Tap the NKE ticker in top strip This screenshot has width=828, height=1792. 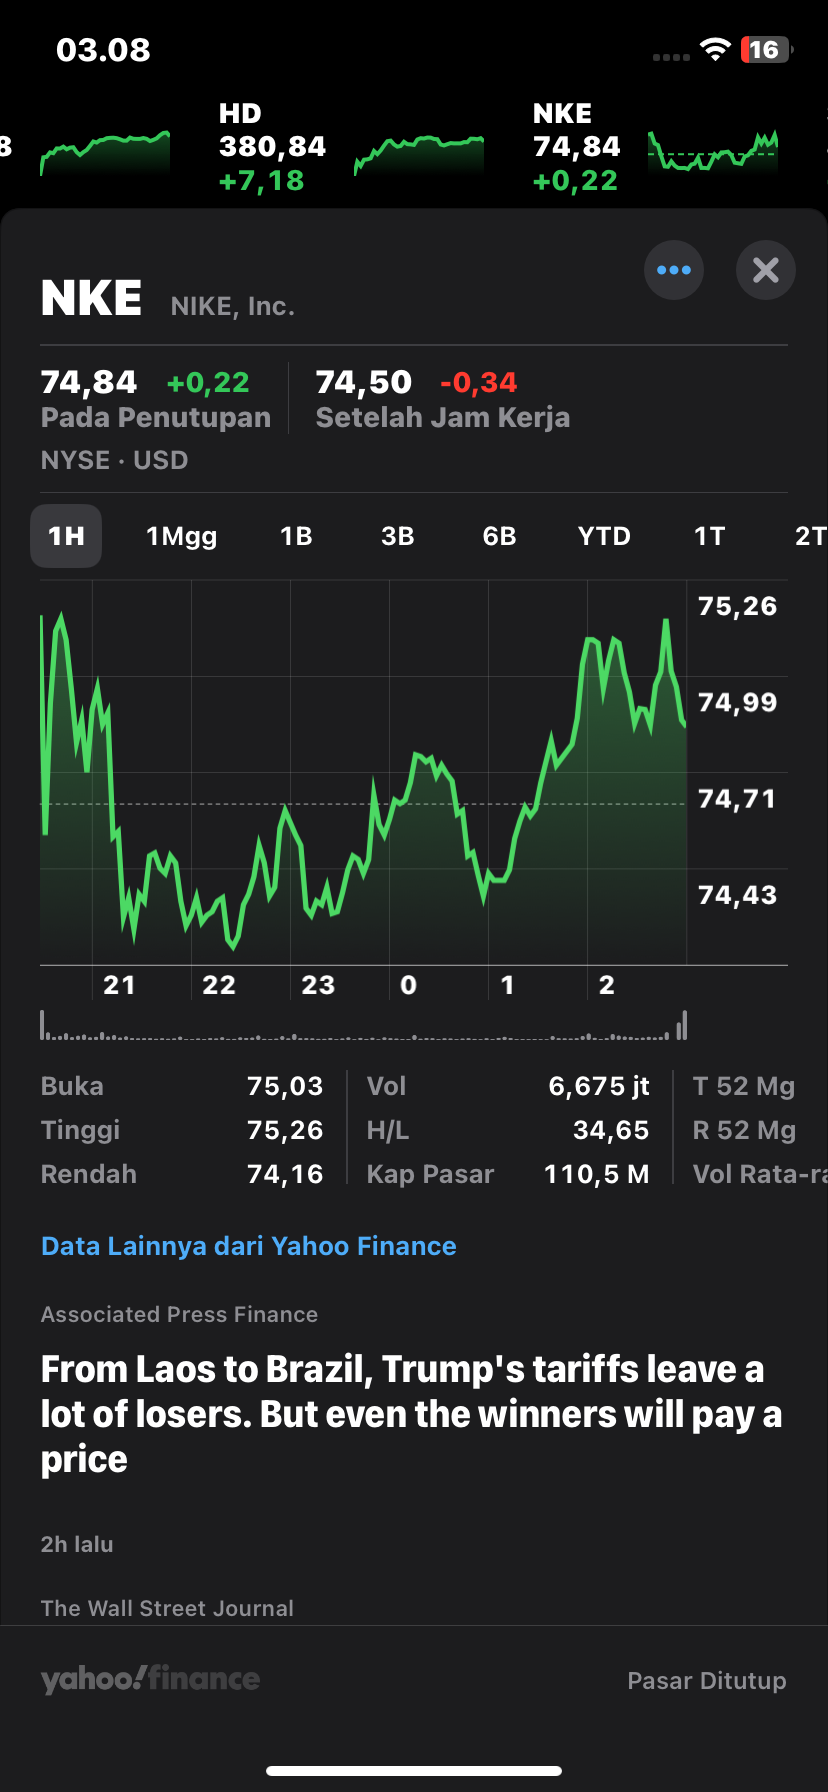tap(577, 146)
